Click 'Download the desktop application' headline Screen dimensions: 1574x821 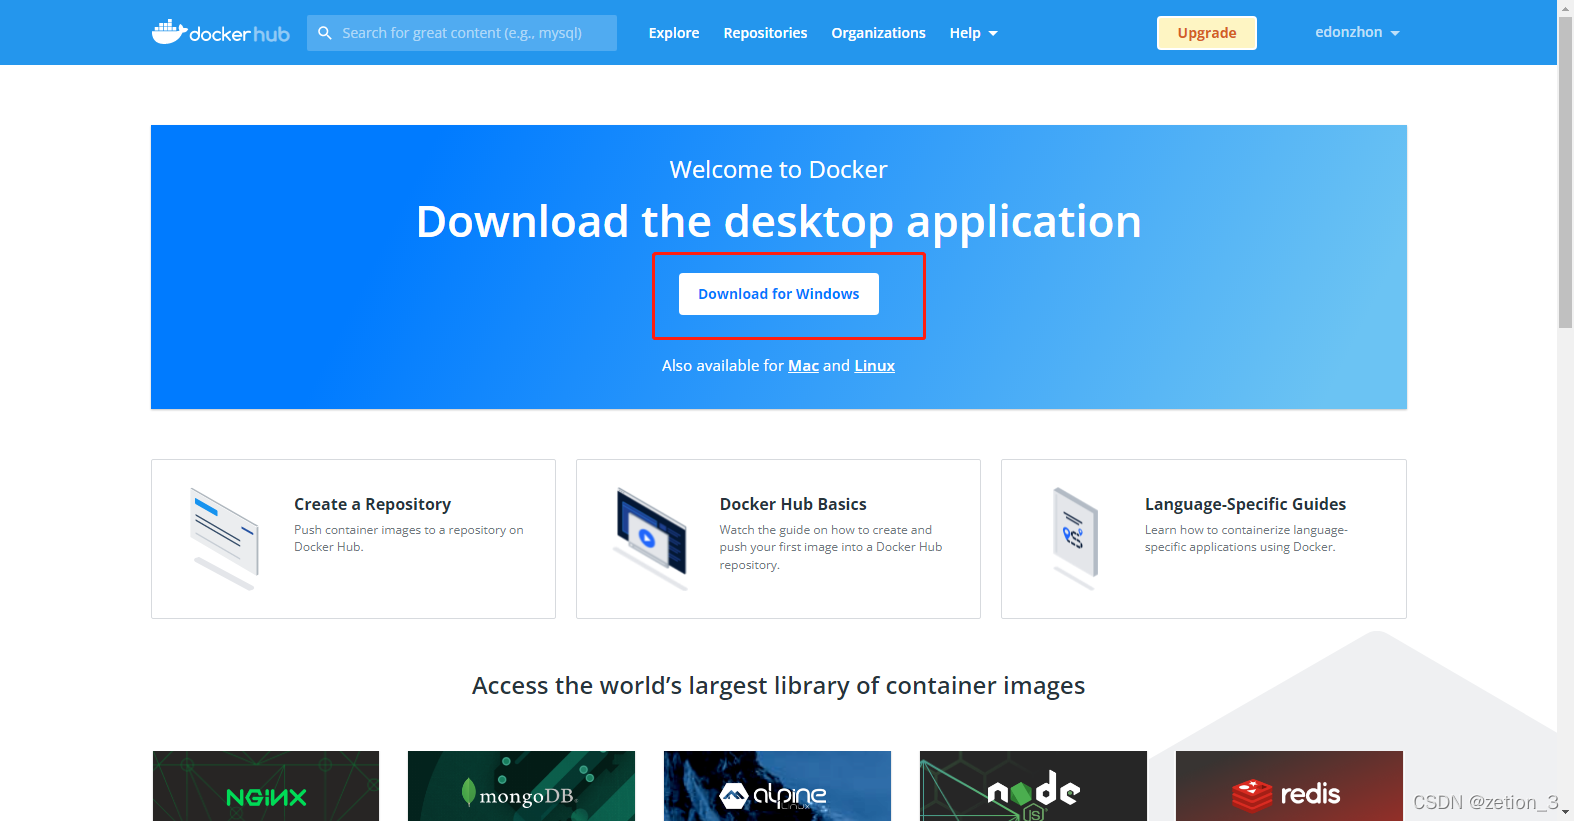tap(778, 222)
